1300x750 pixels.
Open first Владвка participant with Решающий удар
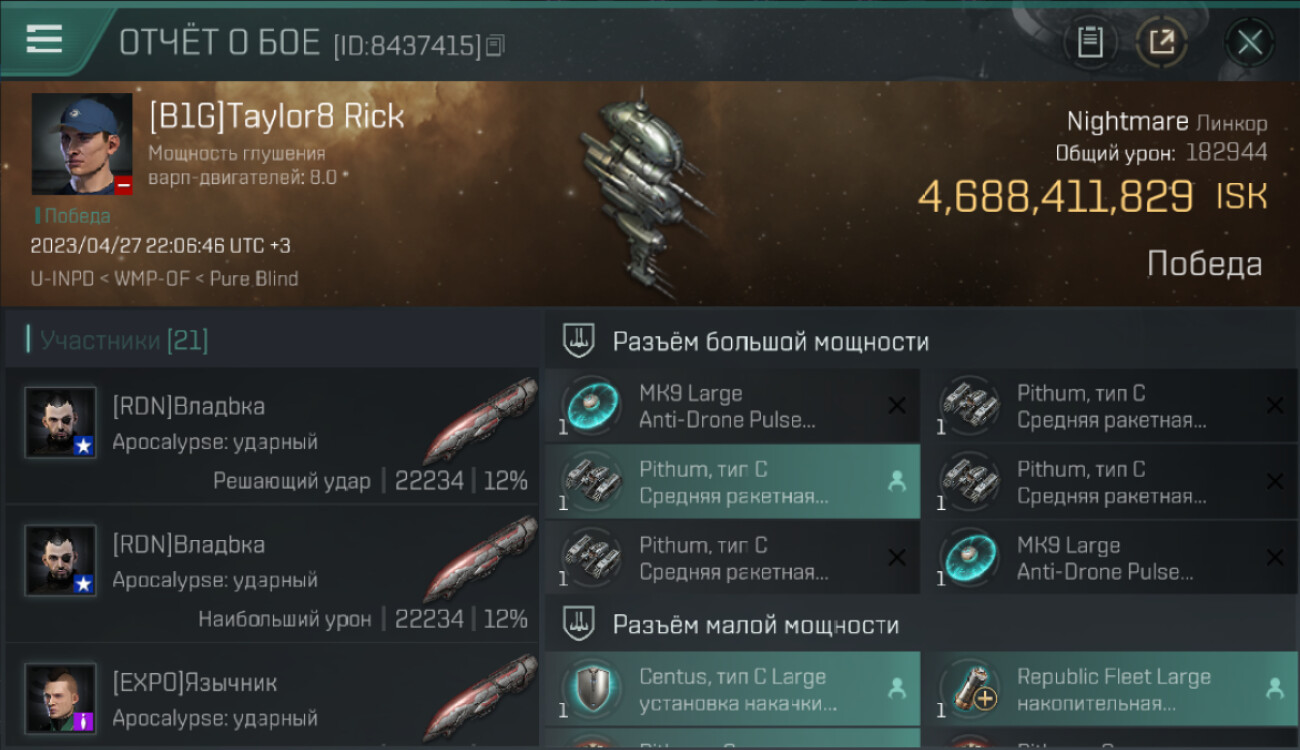(273, 435)
